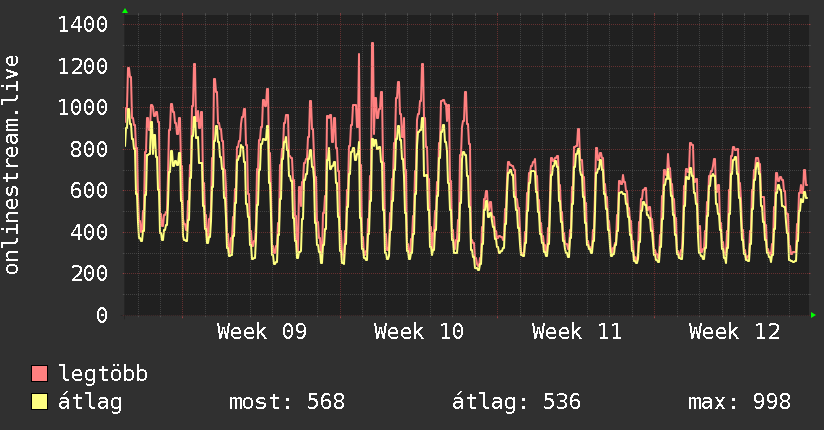This screenshot has width=824, height=430.
Task: Click the Week 12 x-axis label
Action: pos(734,332)
